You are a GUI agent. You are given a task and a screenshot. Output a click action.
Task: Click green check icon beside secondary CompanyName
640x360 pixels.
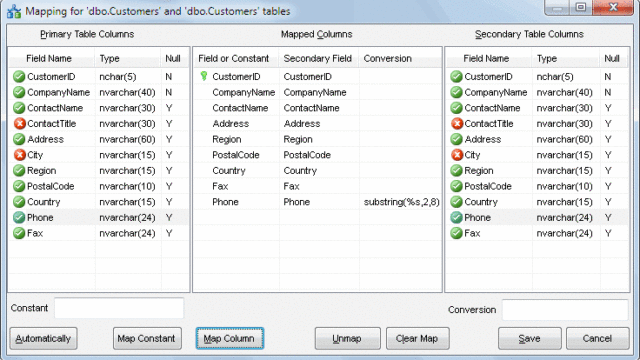[x=456, y=92]
